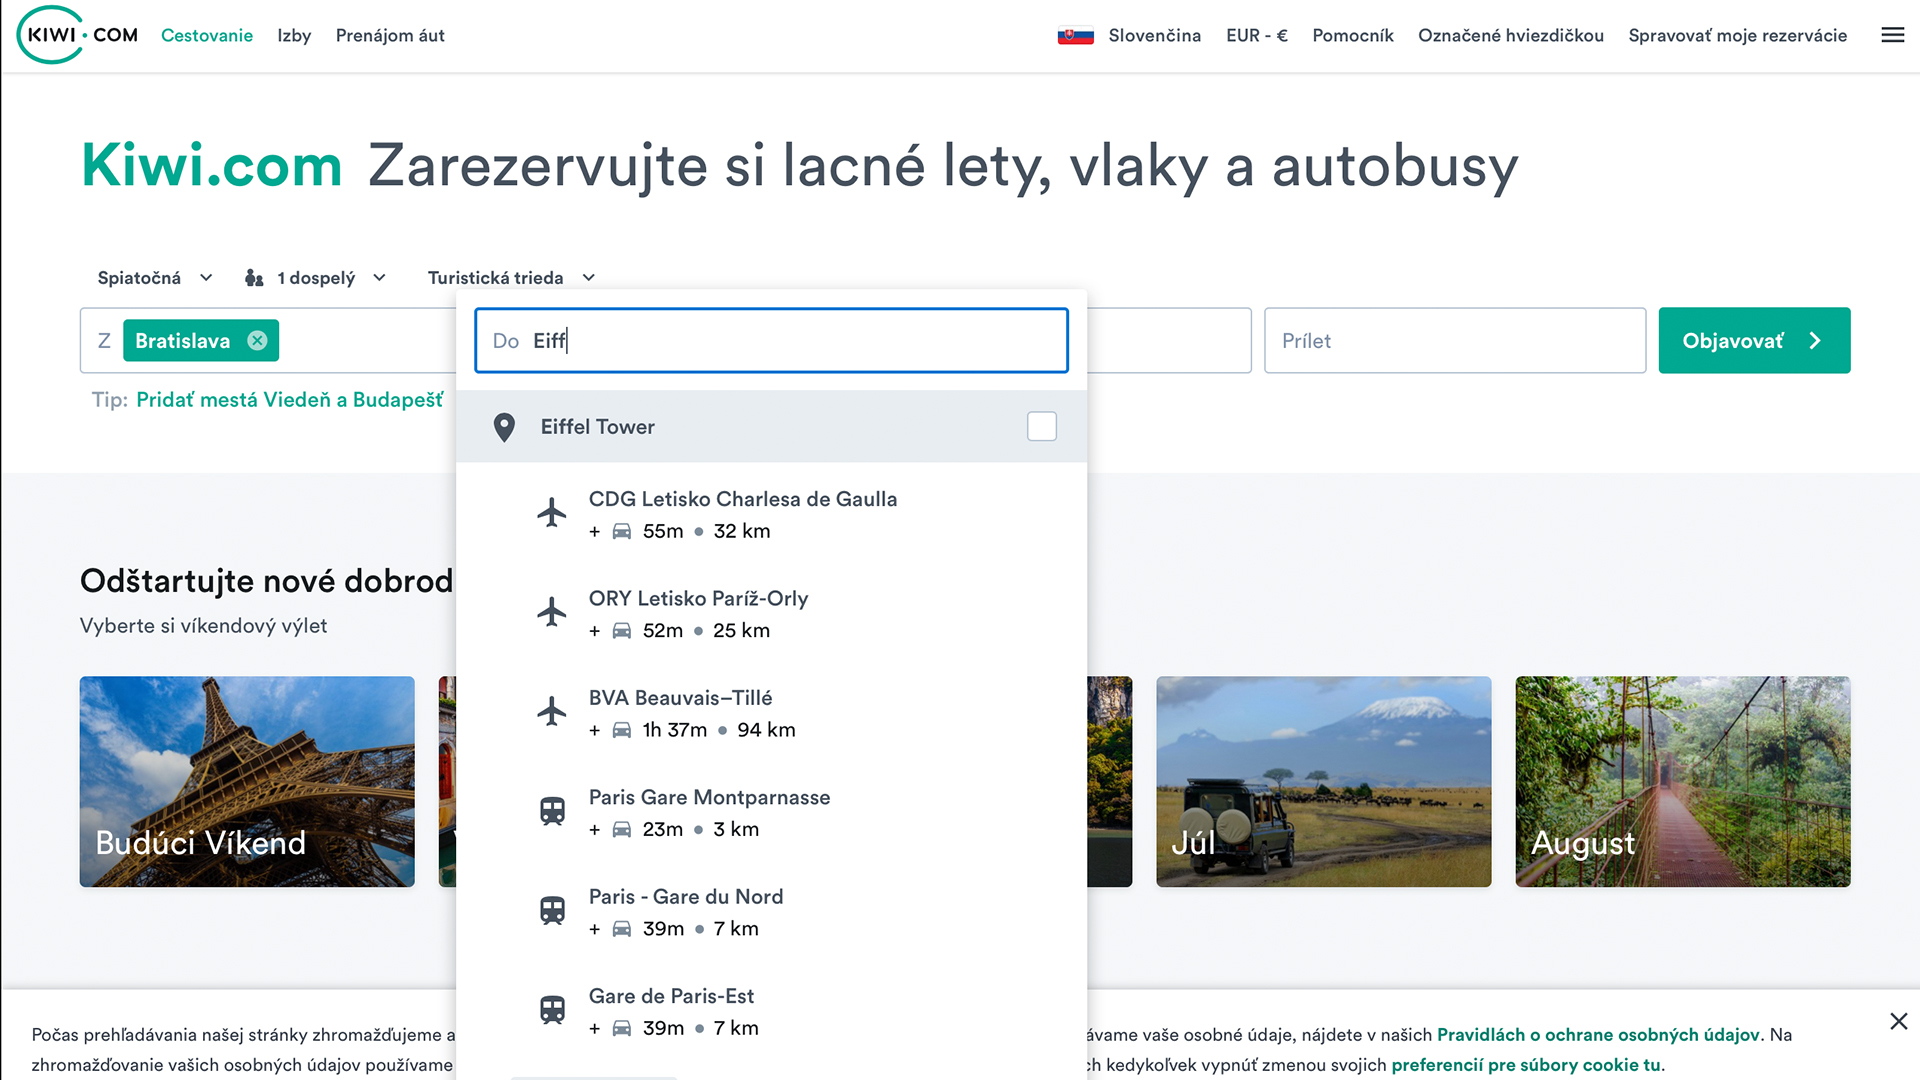The height and width of the screenshot is (1080, 1920).
Task: Select BVA Beauvais–Tillé suggestion
Action: click(771, 713)
